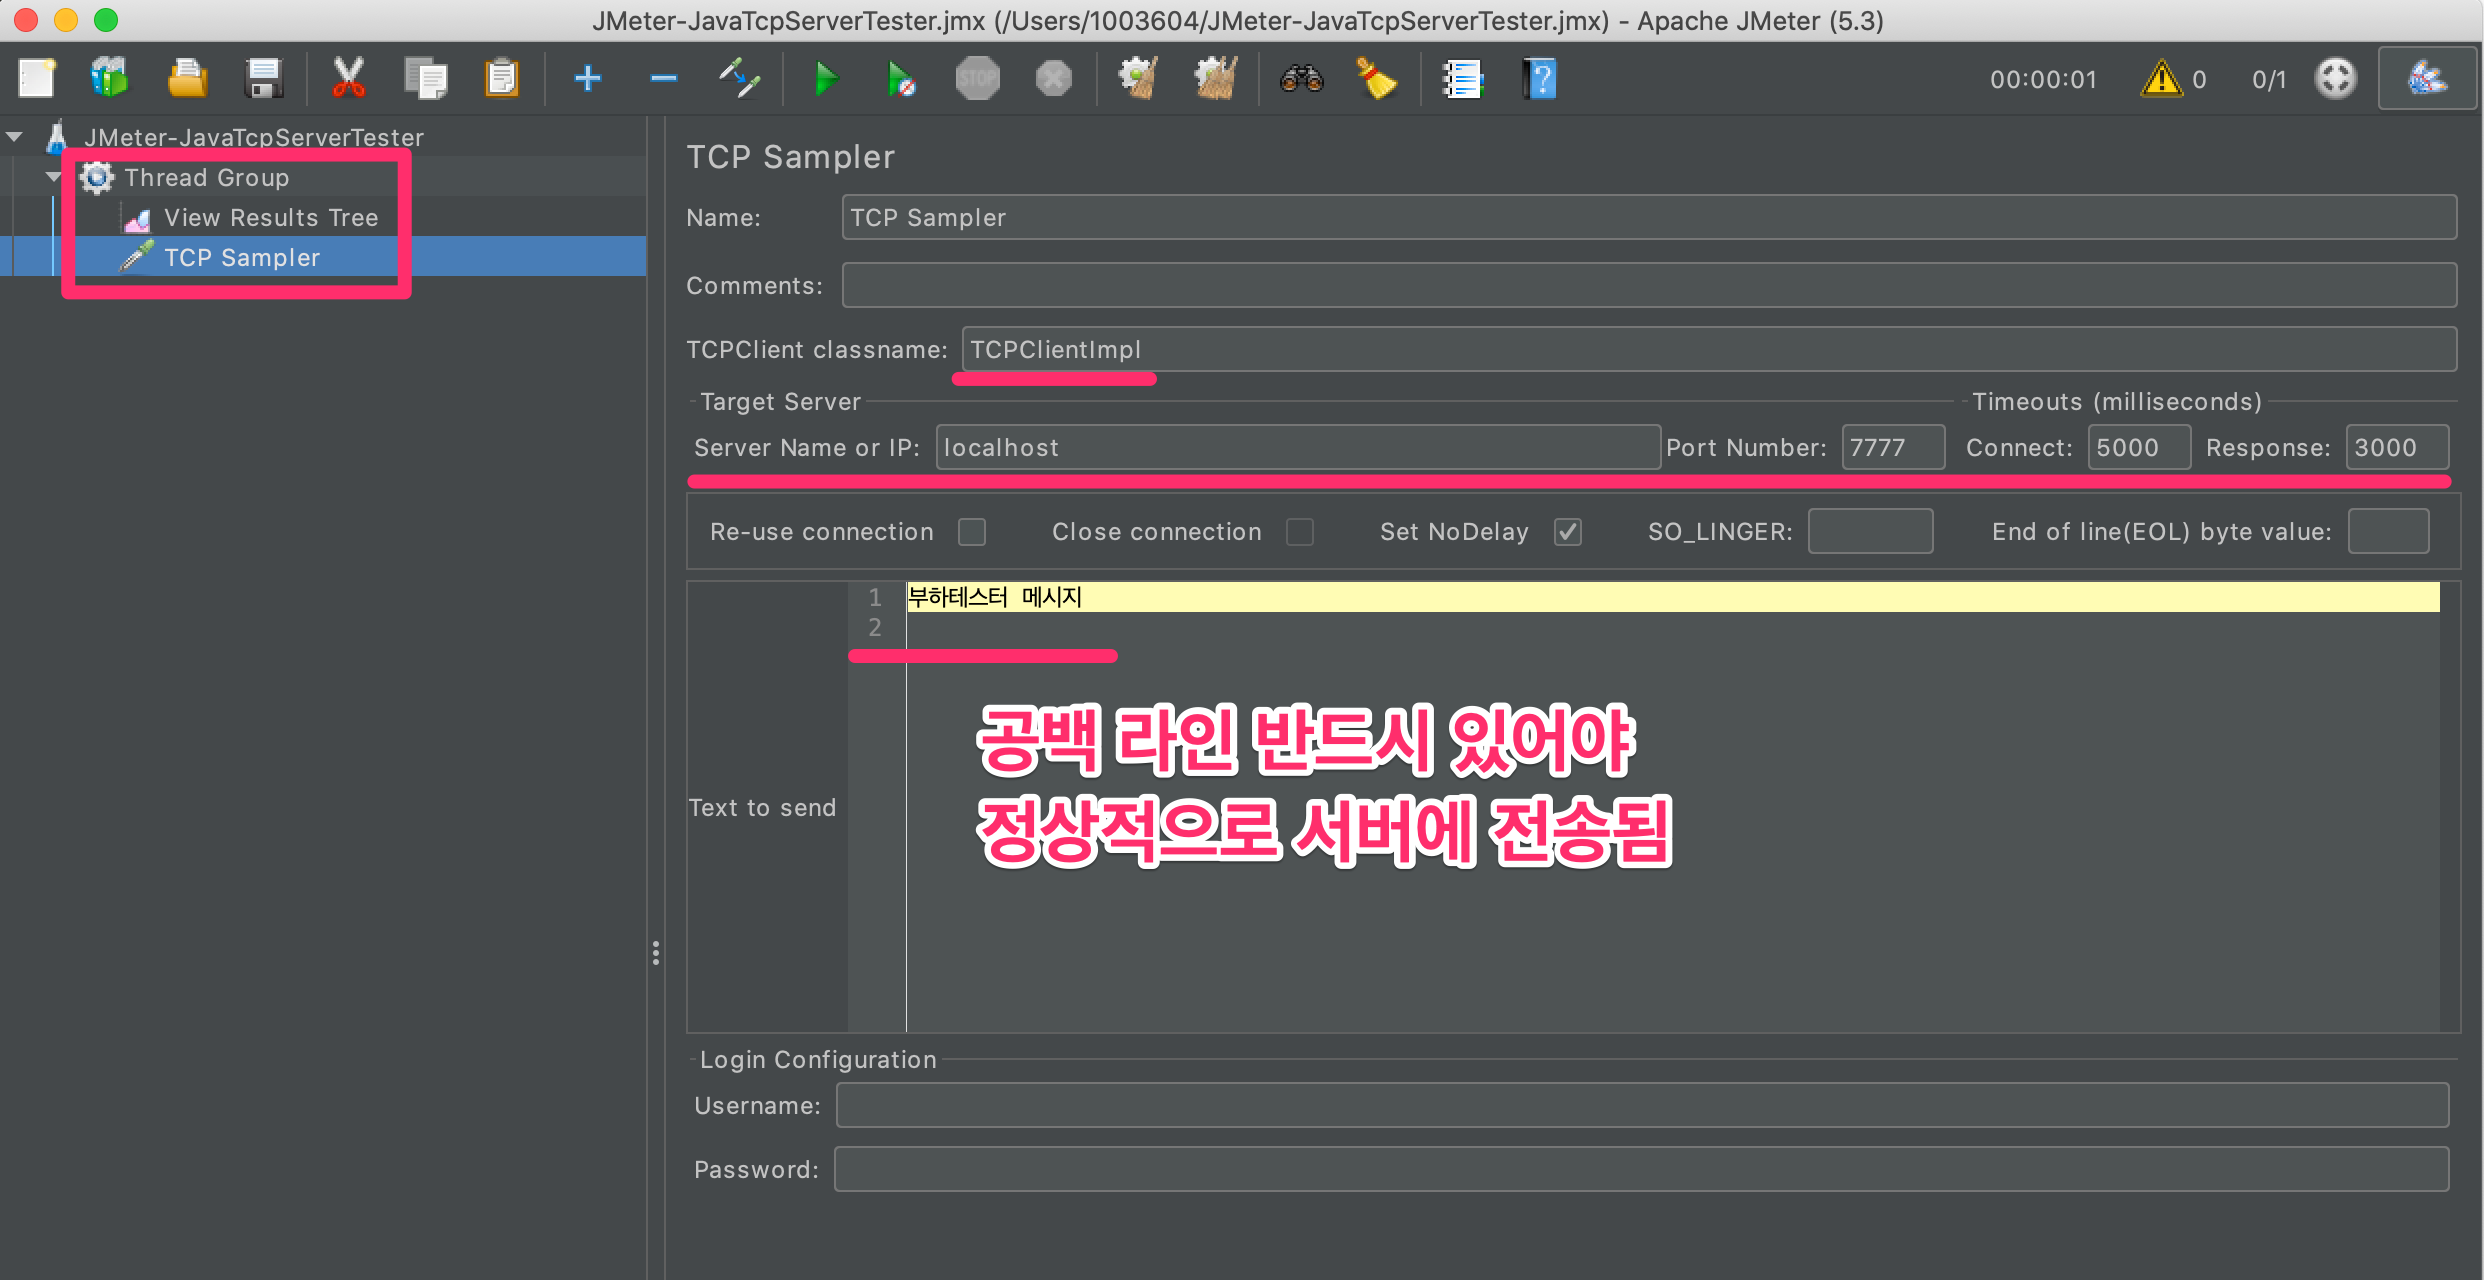Click the Reset Search icon
Viewport: 2484px width, 1280px height.
(x=1377, y=78)
